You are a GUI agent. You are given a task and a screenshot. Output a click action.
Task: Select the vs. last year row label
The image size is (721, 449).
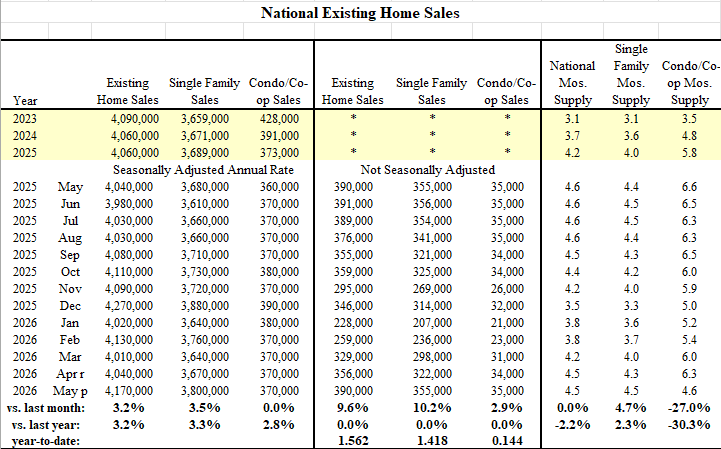point(43,425)
